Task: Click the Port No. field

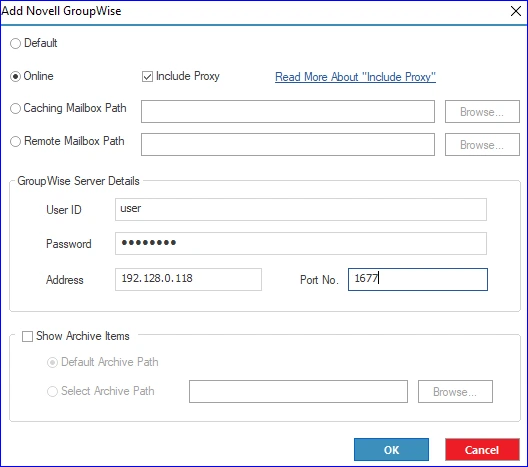Action: [x=418, y=279]
